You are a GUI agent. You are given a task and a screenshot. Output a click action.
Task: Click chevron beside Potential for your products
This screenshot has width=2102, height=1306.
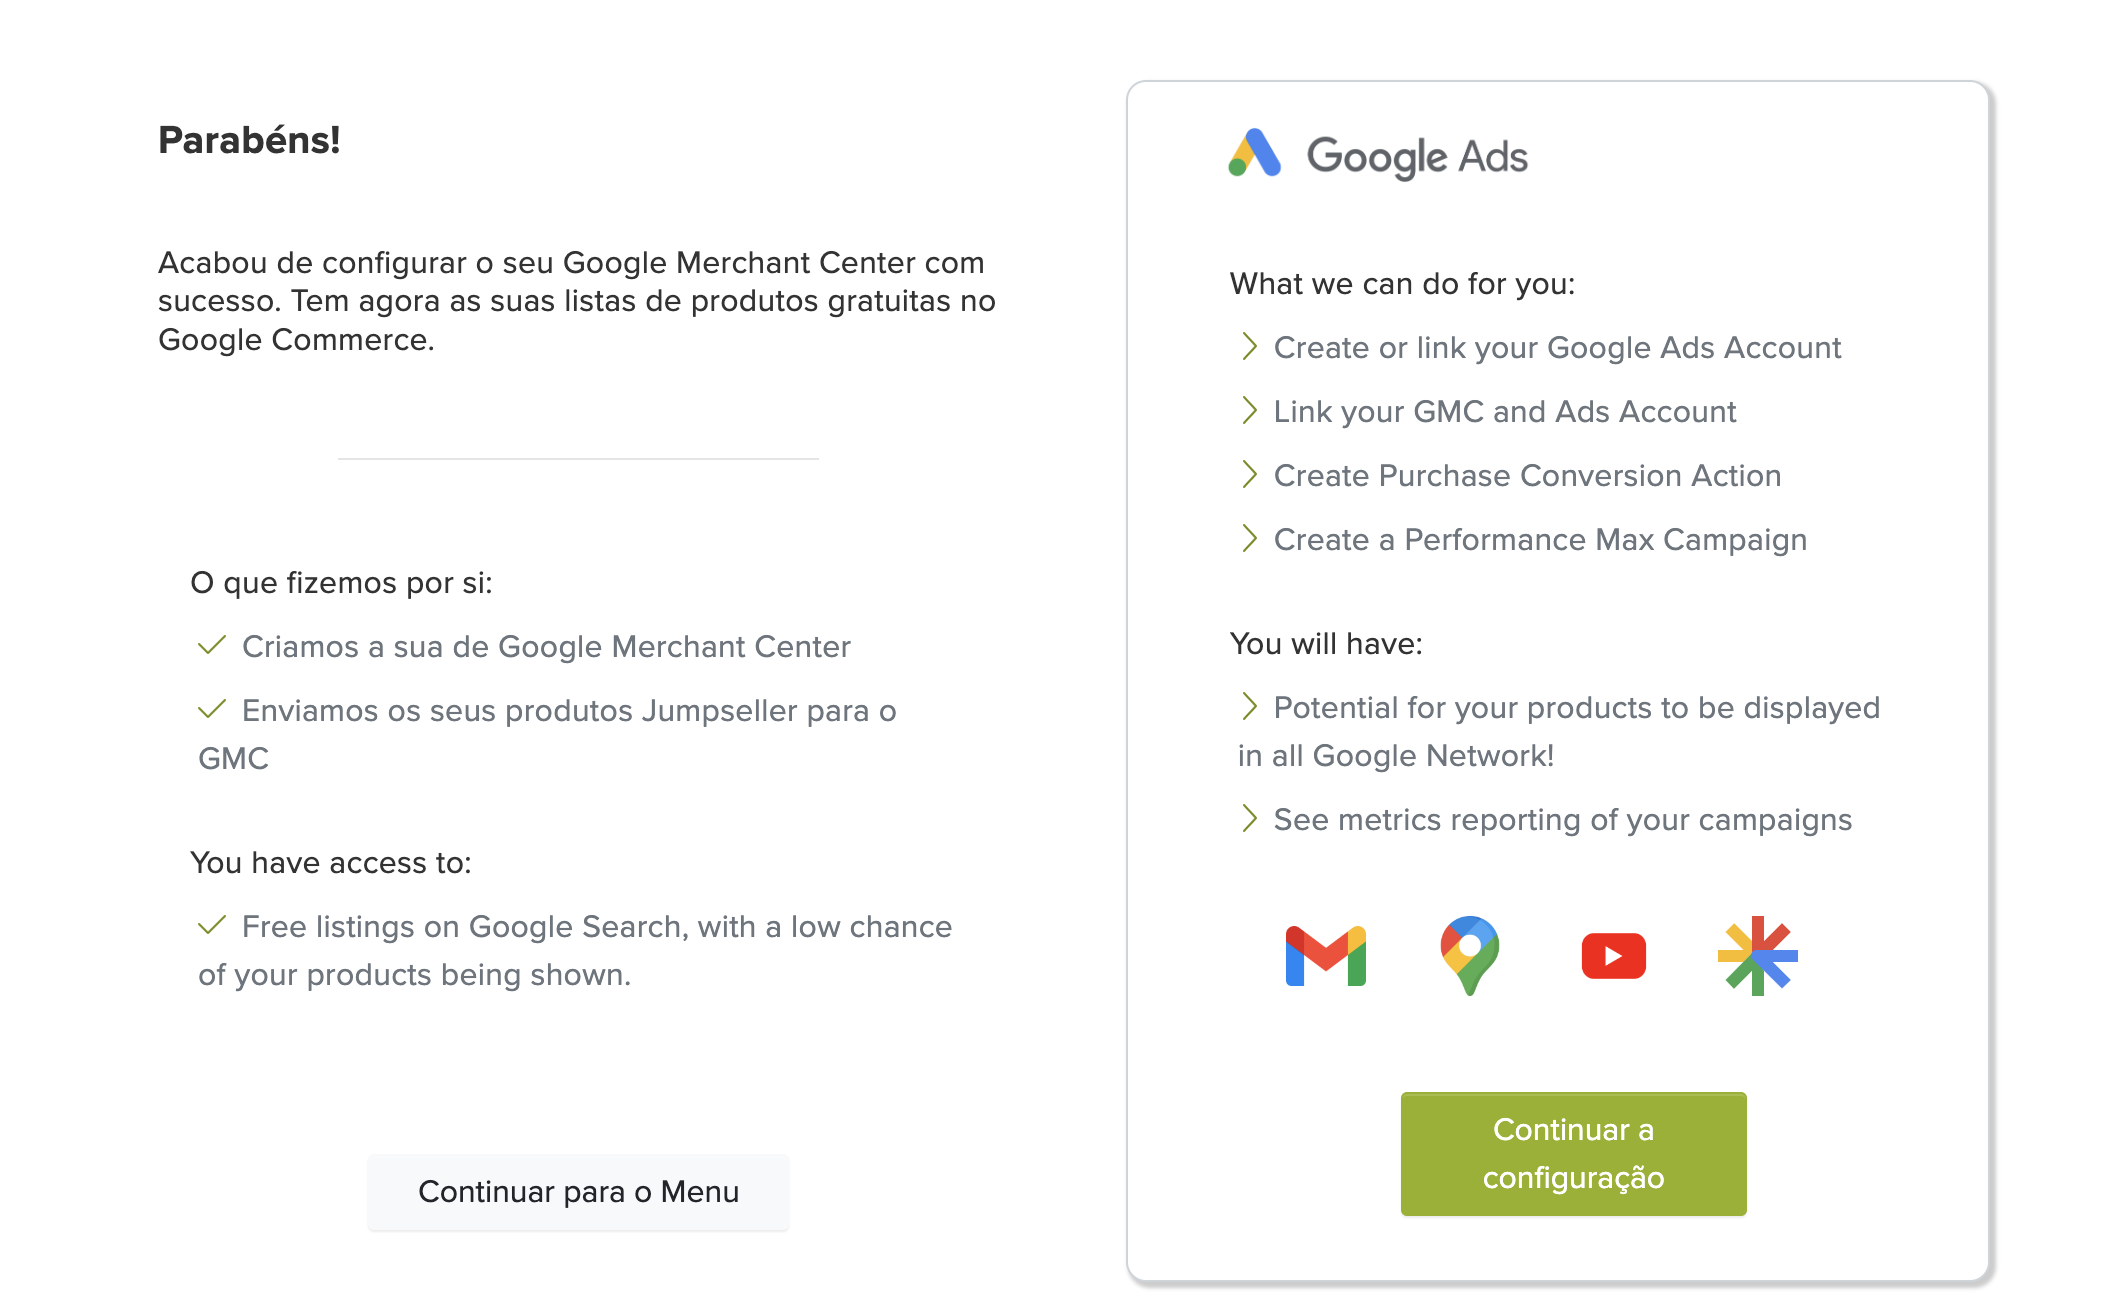1249,707
